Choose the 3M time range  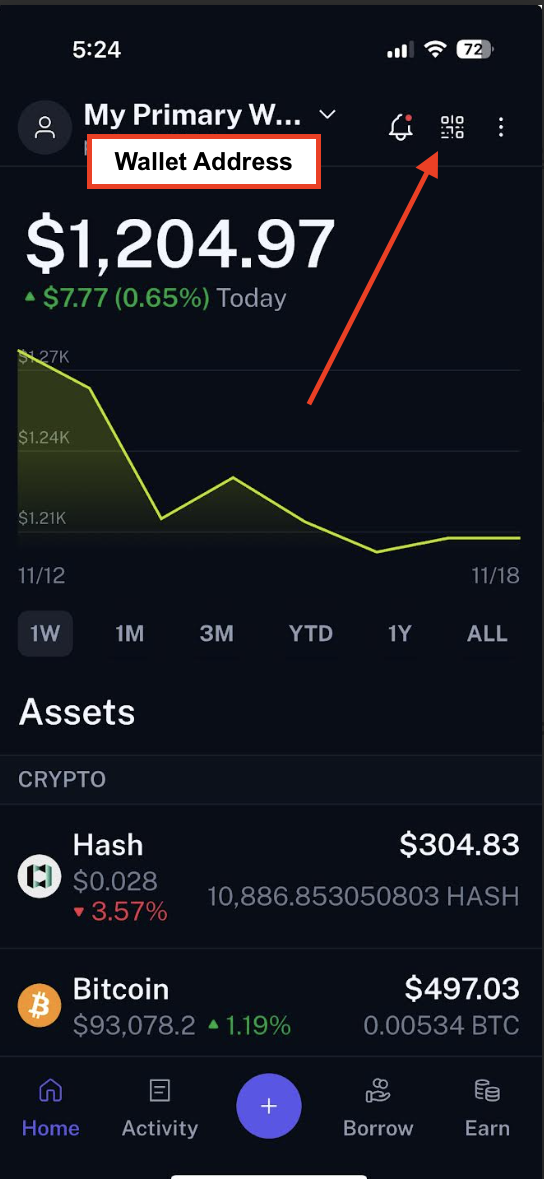[x=217, y=634]
